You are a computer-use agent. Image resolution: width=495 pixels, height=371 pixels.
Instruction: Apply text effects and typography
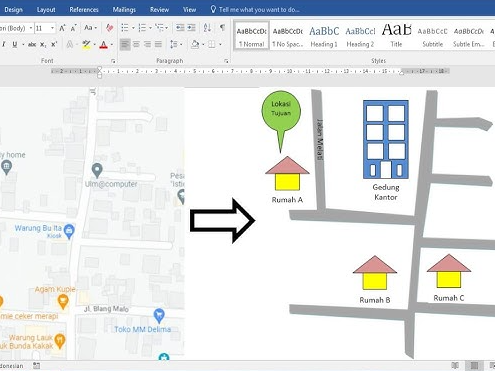70,44
